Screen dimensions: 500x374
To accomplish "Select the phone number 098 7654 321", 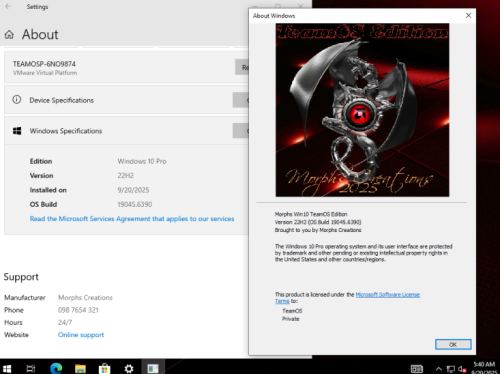I will 78,310.
